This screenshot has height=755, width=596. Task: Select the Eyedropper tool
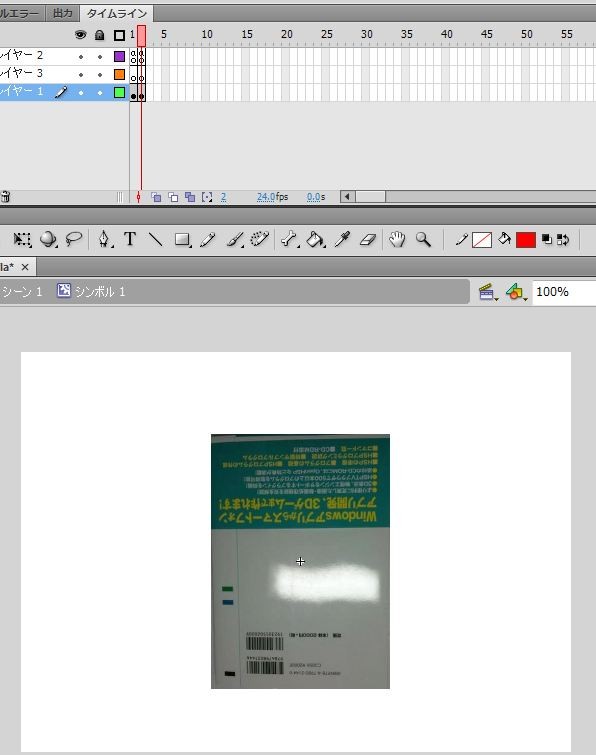point(342,239)
